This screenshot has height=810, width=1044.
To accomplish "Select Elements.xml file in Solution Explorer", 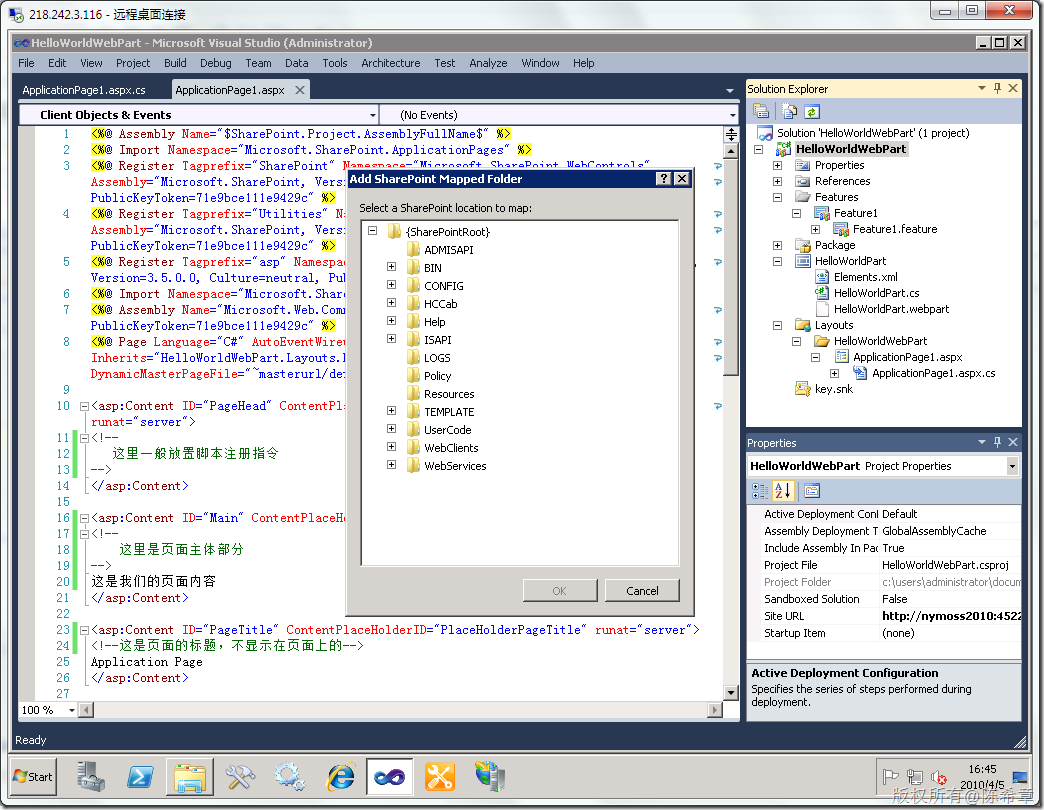I will pyautogui.click(x=866, y=277).
